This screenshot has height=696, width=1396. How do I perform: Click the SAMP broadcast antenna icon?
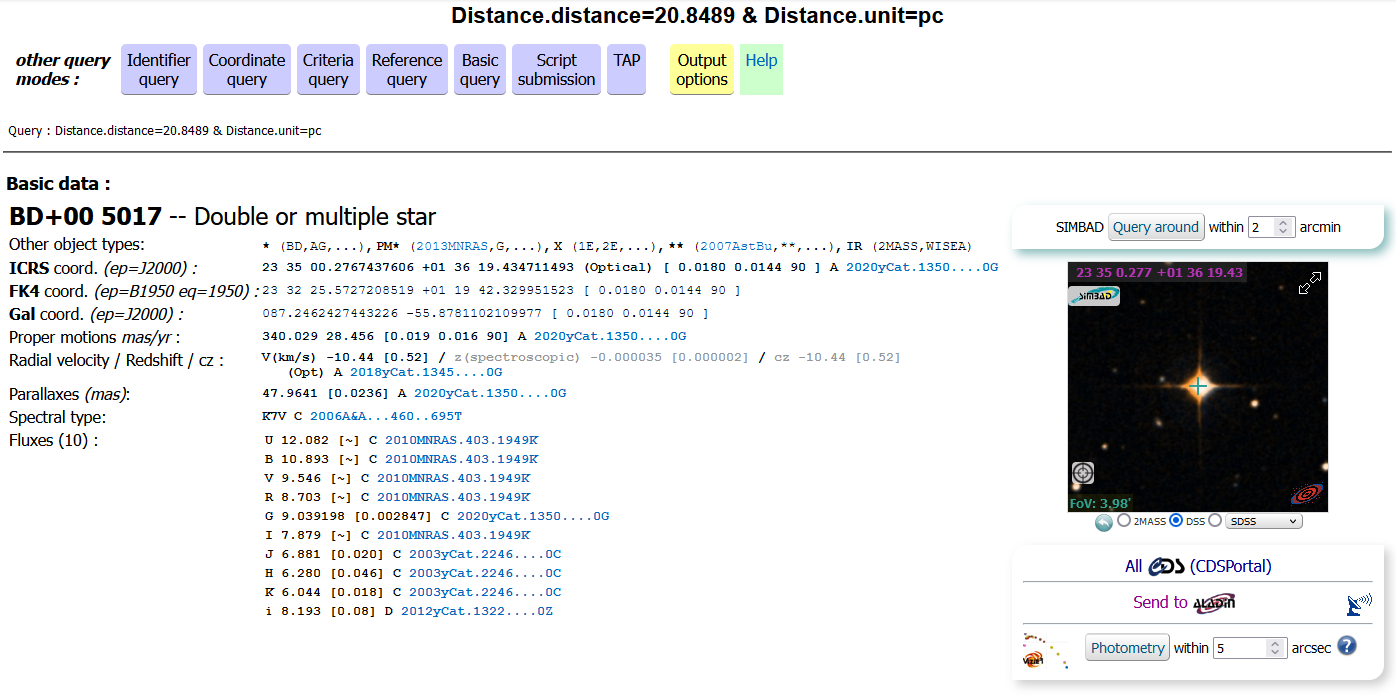coord(1358,603)
